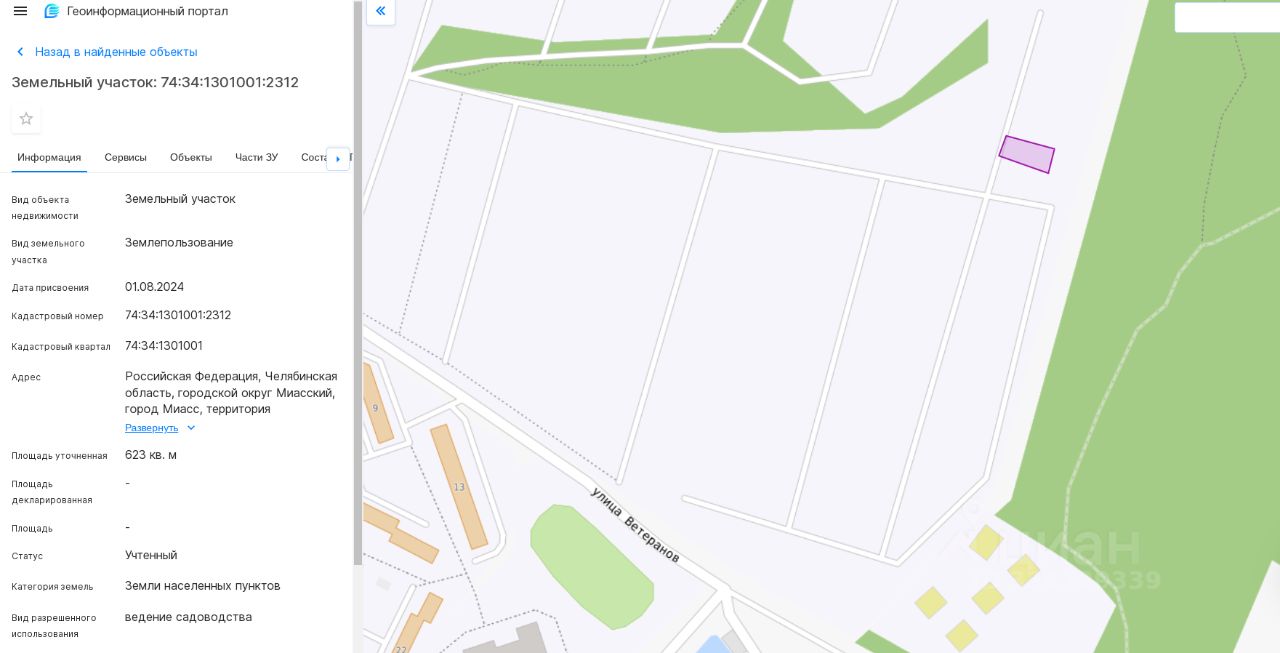Collapse side panel with double-chevron icon
1280x653 pixels.
point(381,11)
